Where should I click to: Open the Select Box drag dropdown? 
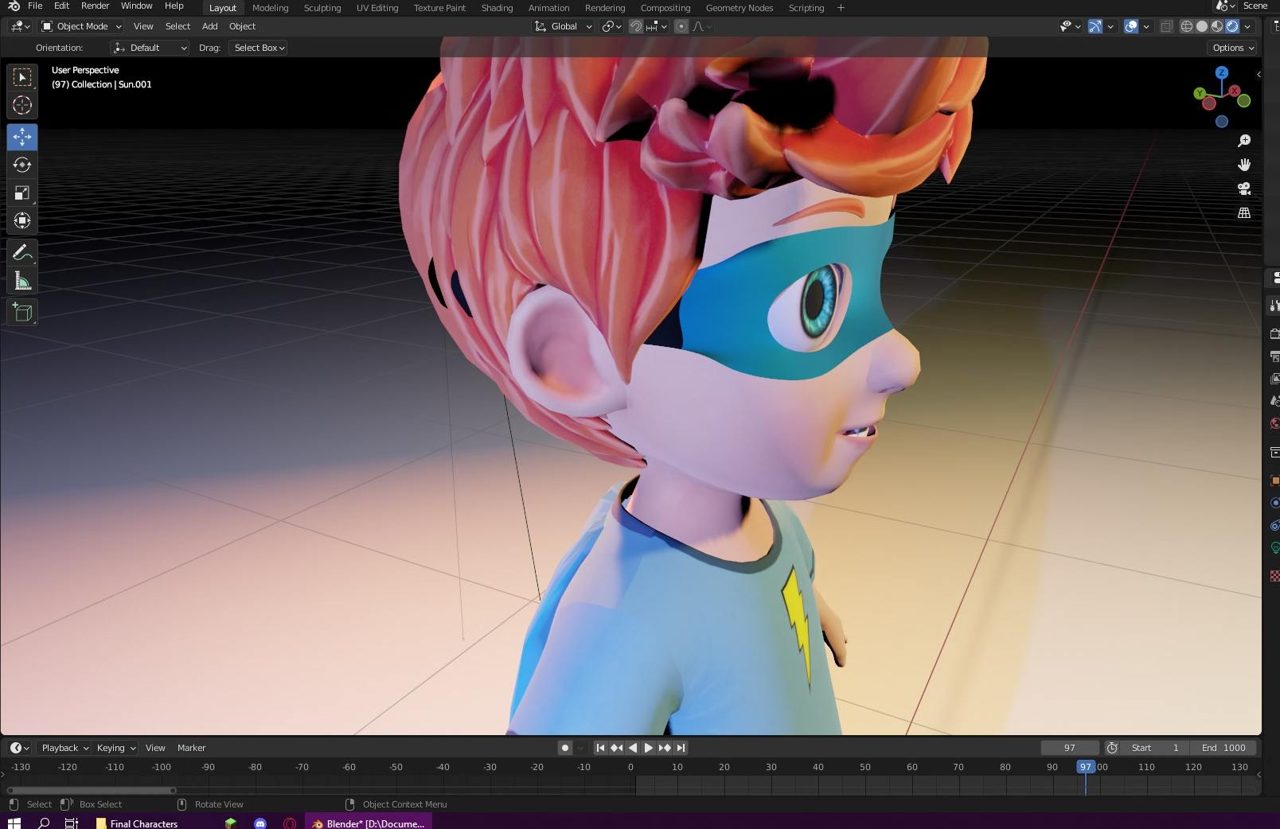(x=258, y=48)
